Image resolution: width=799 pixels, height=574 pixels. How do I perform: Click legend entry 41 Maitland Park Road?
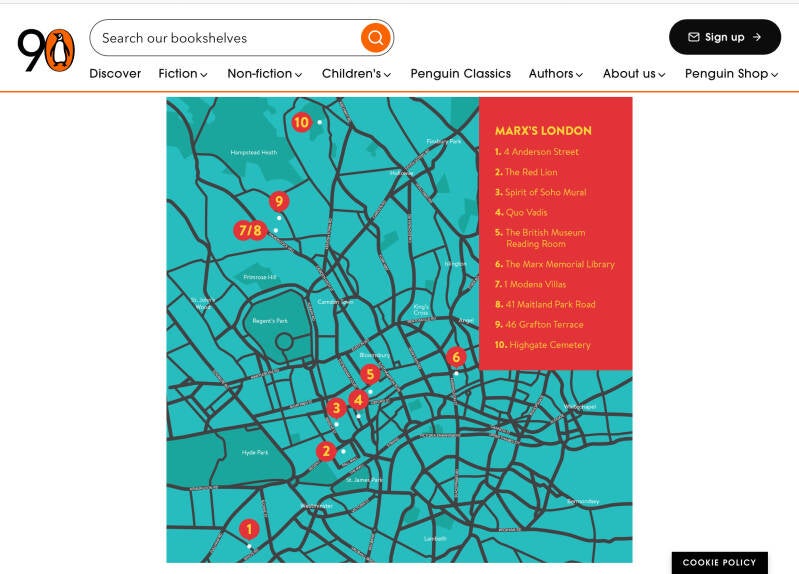click(545, 304)
